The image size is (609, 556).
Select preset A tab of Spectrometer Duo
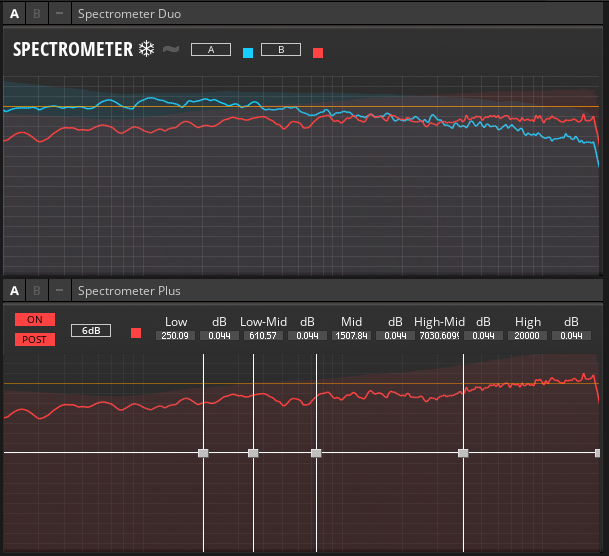pyautogui.click(x=14, y=14)
